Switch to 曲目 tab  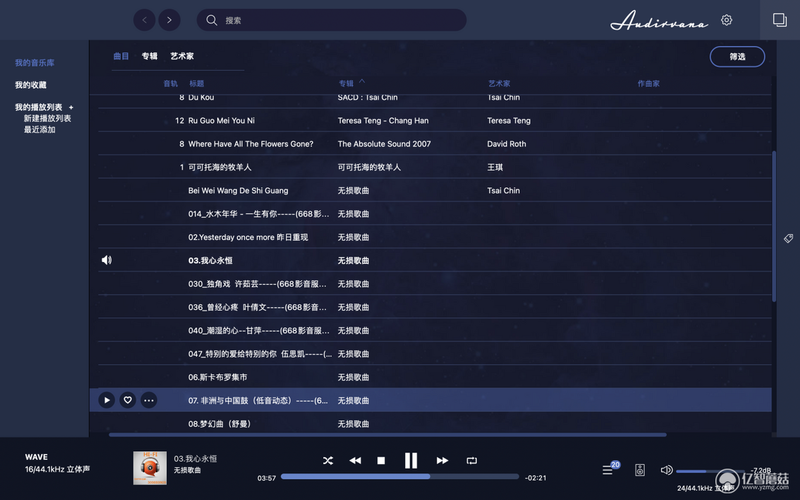tap(121, 56)
